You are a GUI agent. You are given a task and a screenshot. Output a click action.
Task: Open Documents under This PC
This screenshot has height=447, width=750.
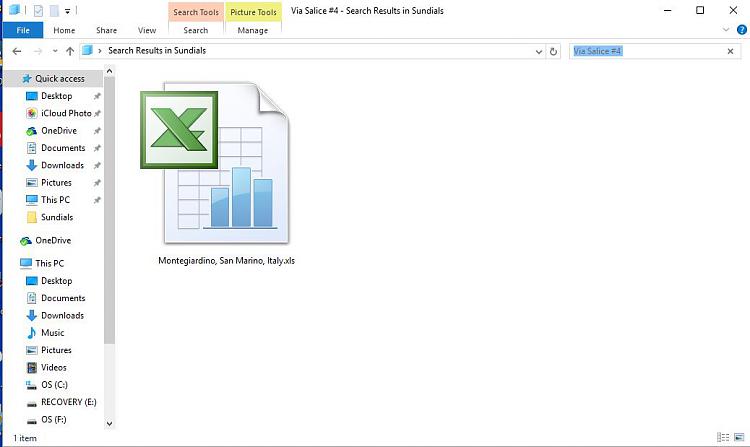click(63, 298)
